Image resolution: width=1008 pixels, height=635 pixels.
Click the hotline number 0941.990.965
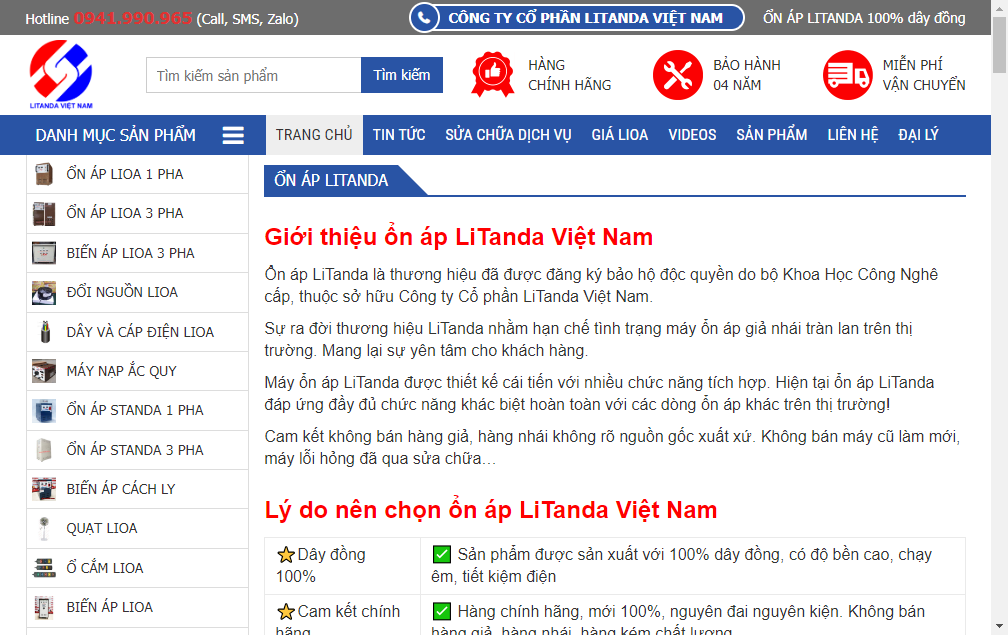(132, 19)
